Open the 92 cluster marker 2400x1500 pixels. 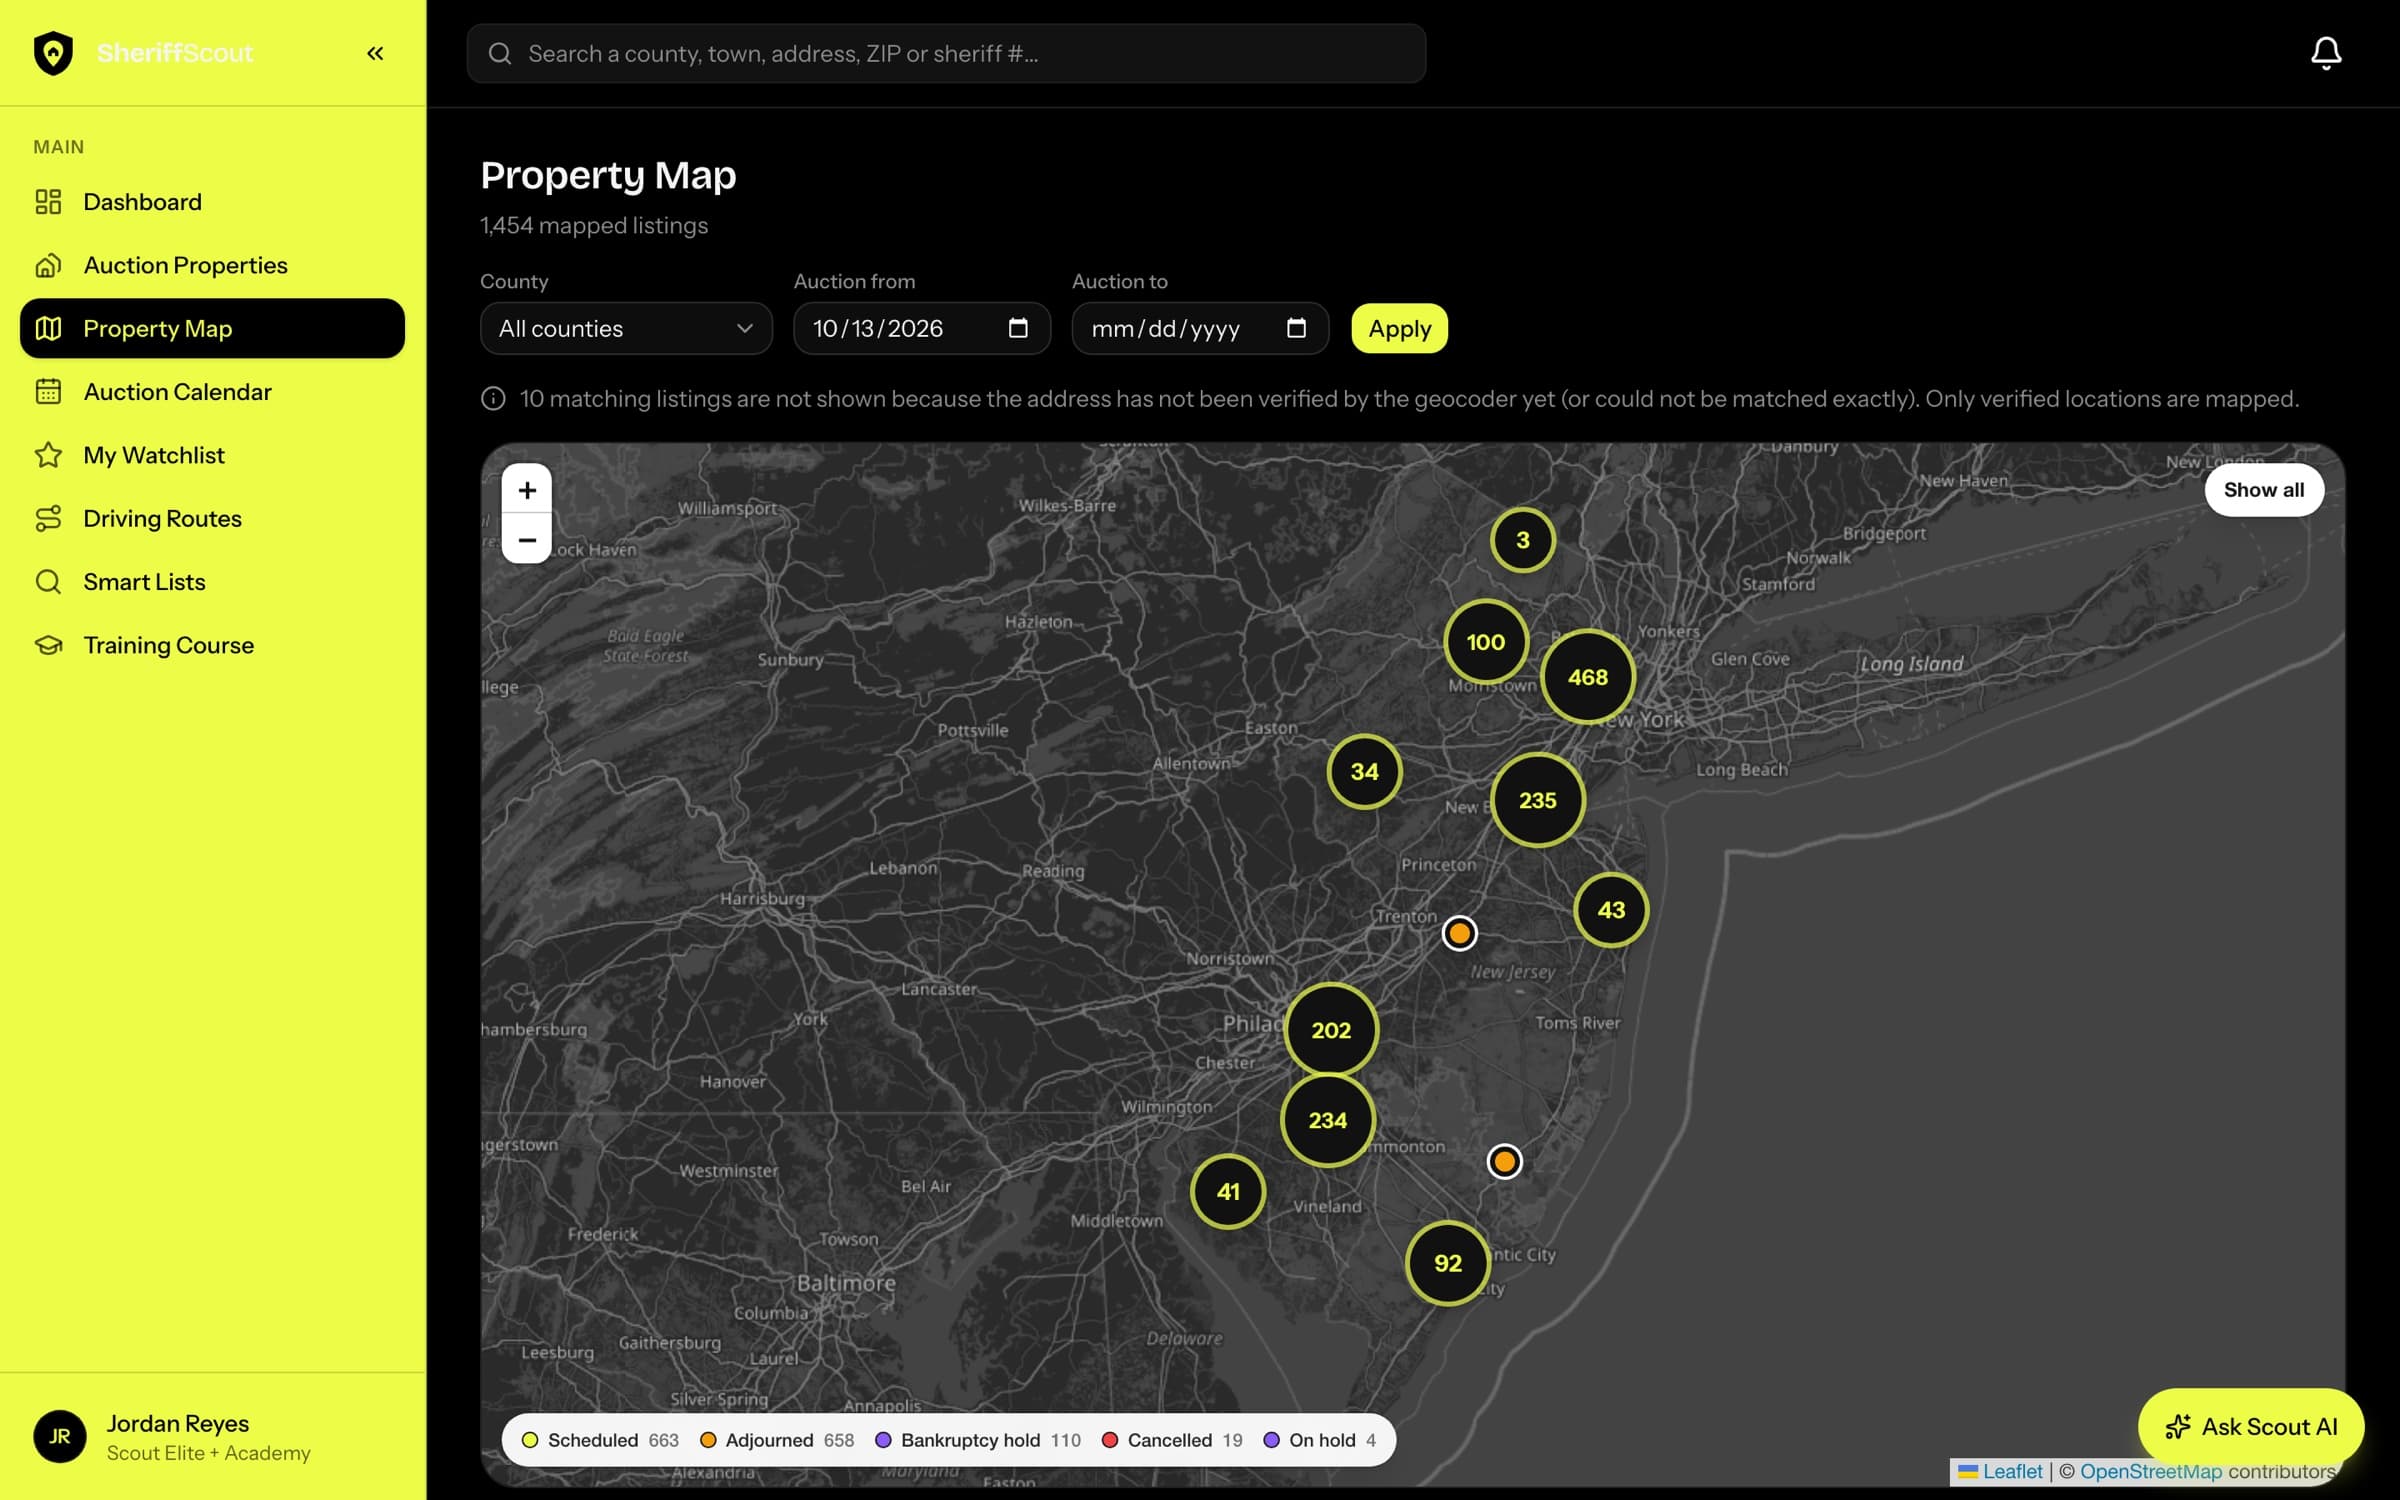[x=1448, y=1263]
